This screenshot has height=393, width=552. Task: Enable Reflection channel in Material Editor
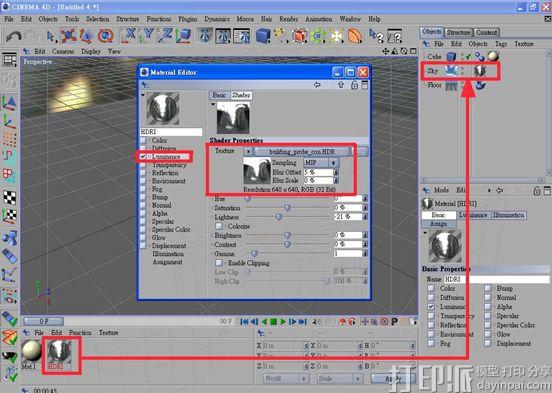(x=143, y=173)
